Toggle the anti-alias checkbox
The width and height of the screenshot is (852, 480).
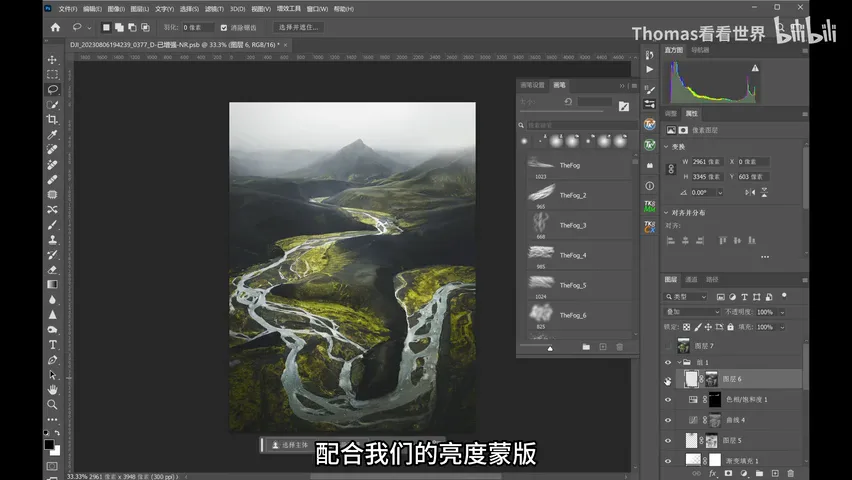[x=224, y=27]
